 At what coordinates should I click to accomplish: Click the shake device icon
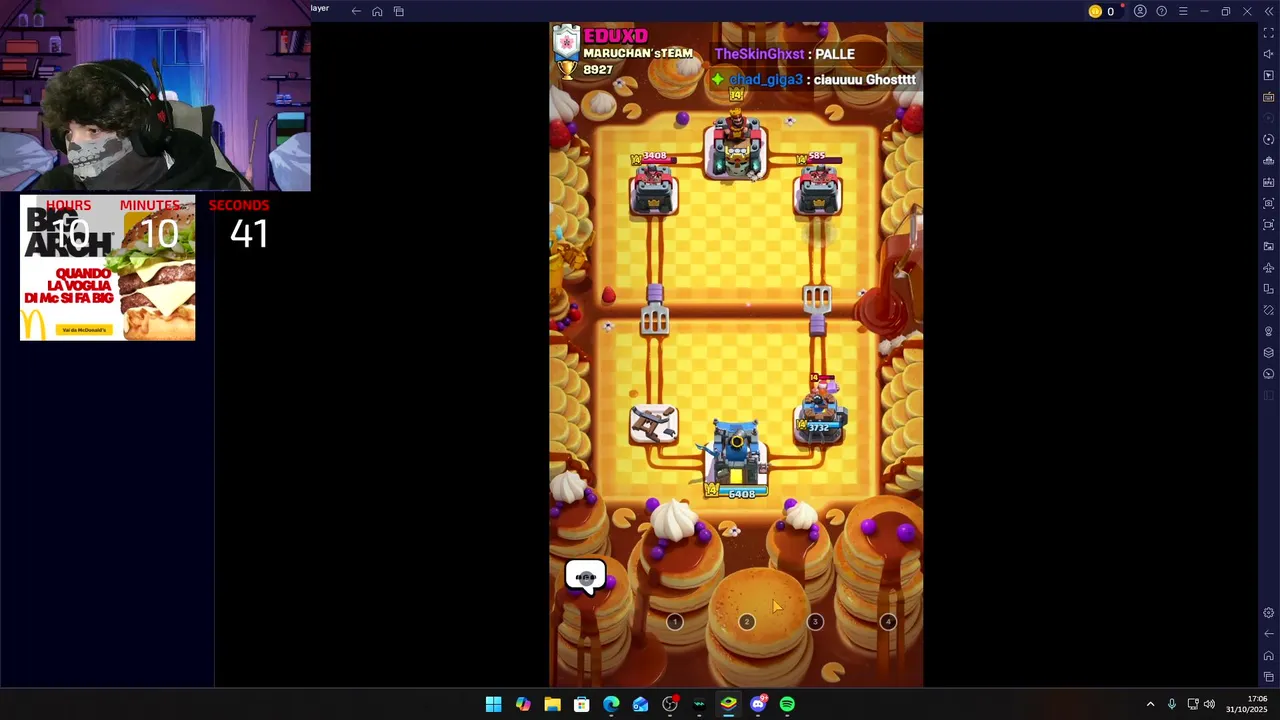click(1268, 310)
